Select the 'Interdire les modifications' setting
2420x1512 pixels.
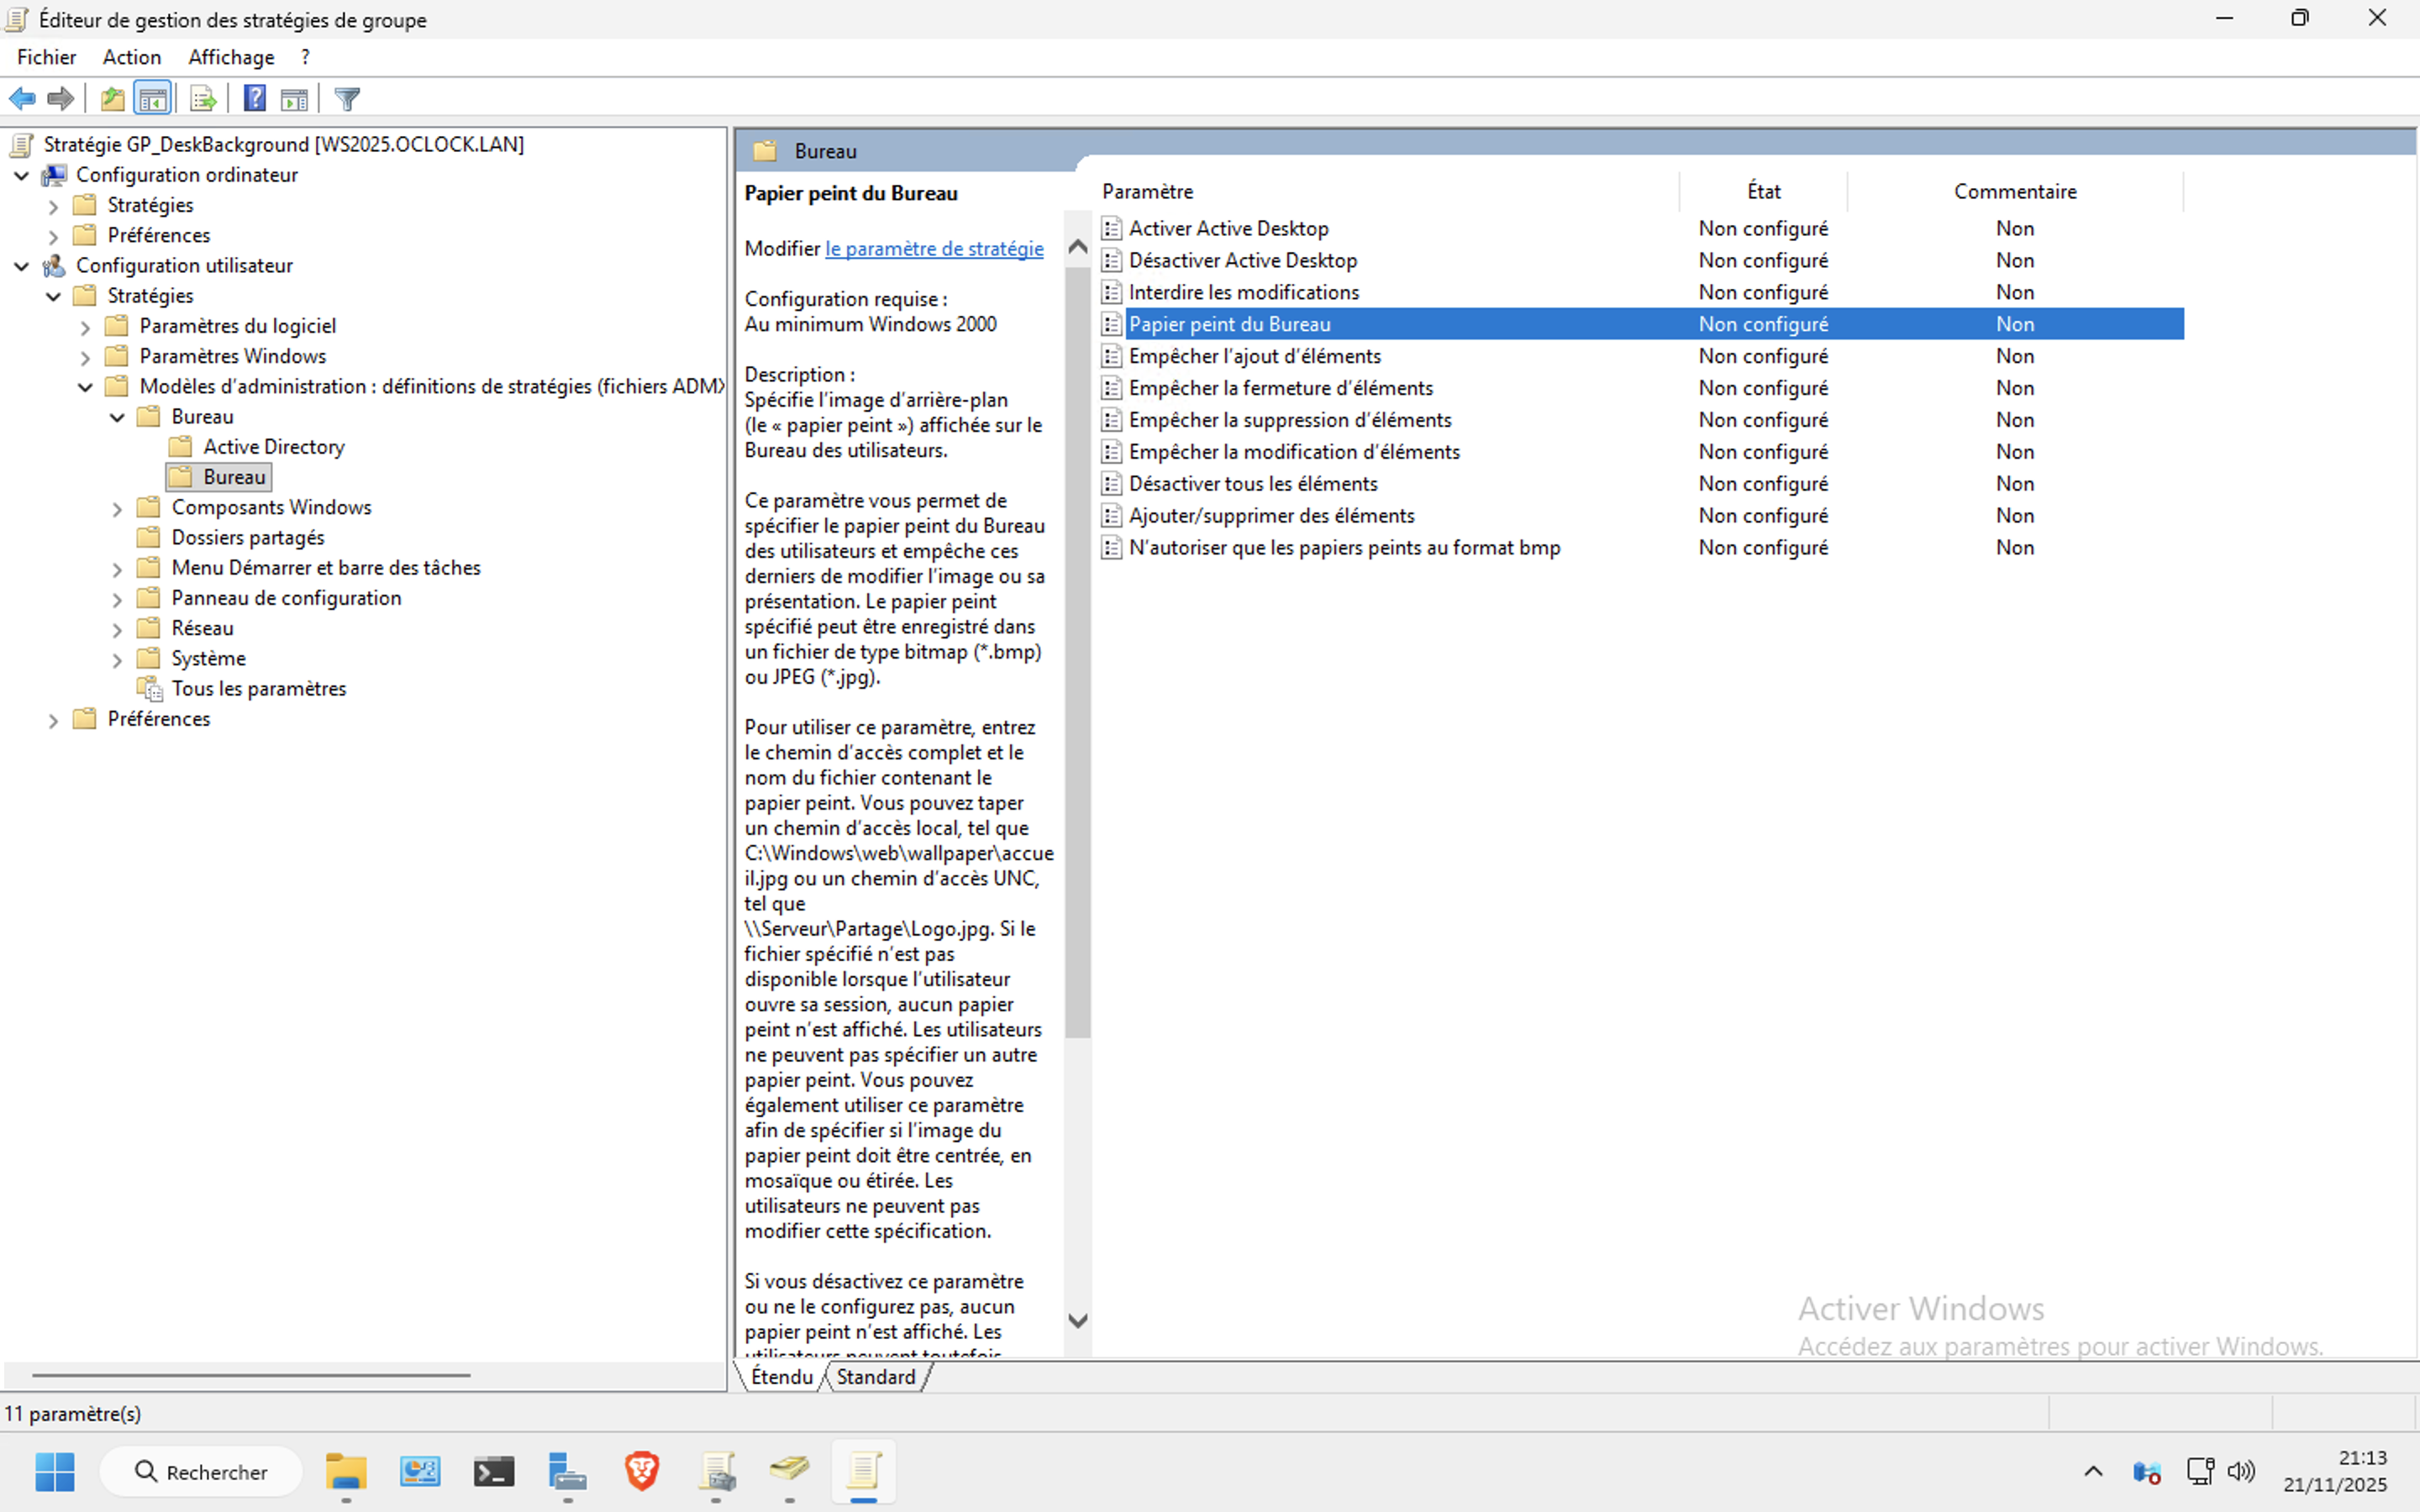coord(1243,292)
